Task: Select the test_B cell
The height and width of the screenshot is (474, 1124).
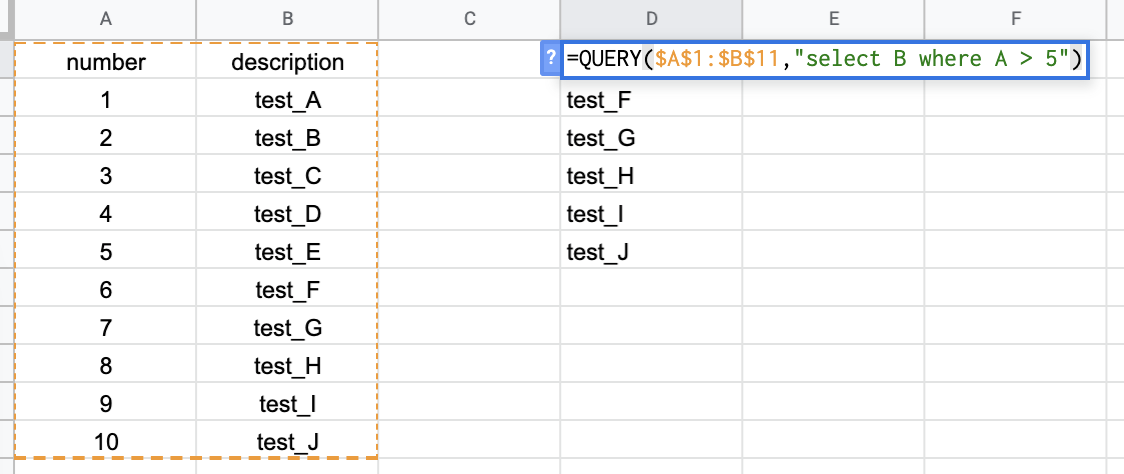Action: (x=287, y=138)
